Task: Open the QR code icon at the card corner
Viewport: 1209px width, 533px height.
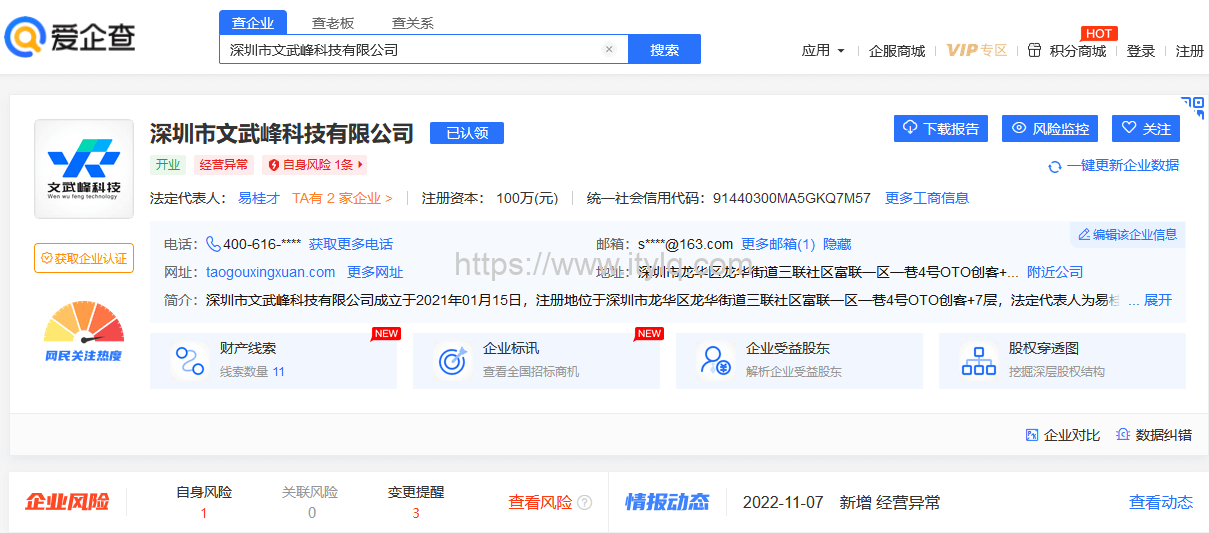Action: point(1192,107)
